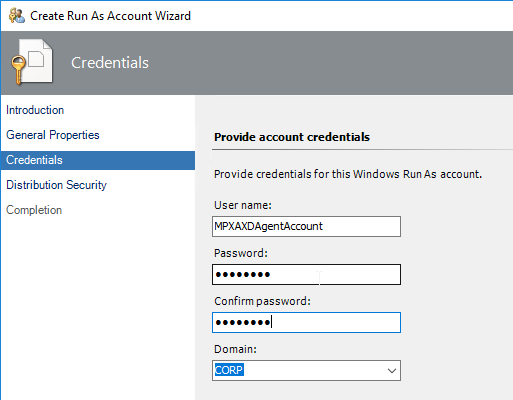Screen dimensions: 513x400
Task: Focus the Password input field
Action: [x=306, y=274]
